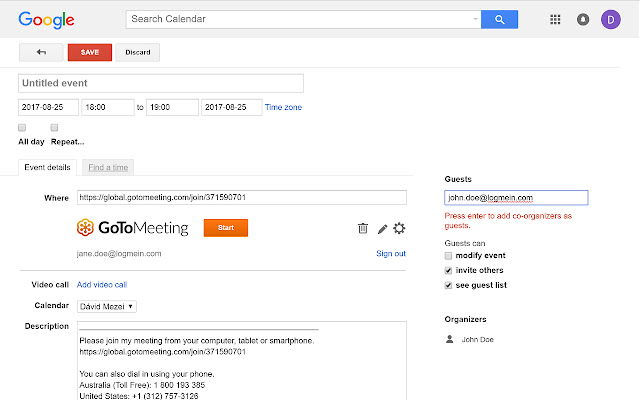The width and height of the screenshot is (640, 400).
Task: Toggle the Repeat checkbox
Action: (x=55, y=128)
